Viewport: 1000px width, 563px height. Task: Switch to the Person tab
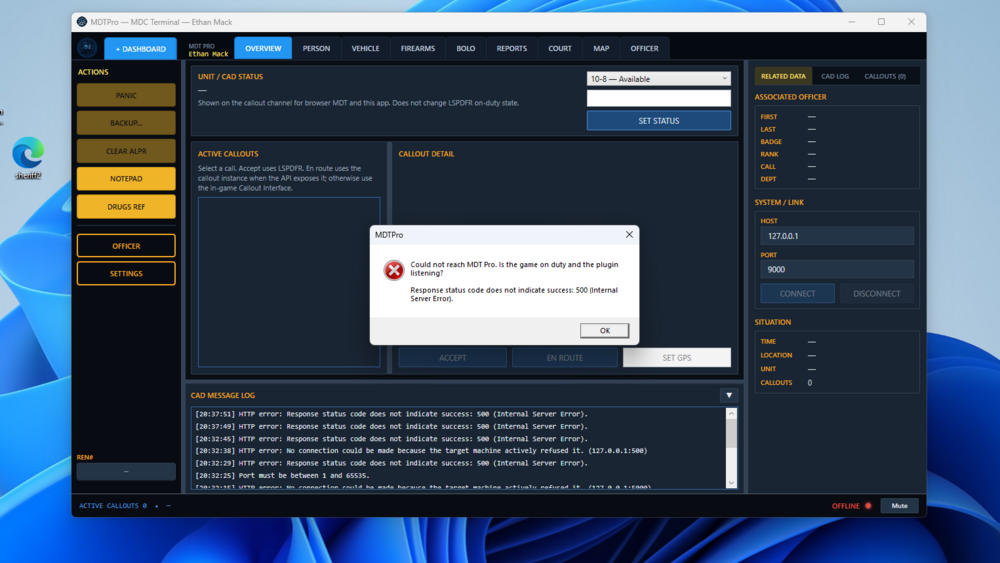(x=316, y=48)
